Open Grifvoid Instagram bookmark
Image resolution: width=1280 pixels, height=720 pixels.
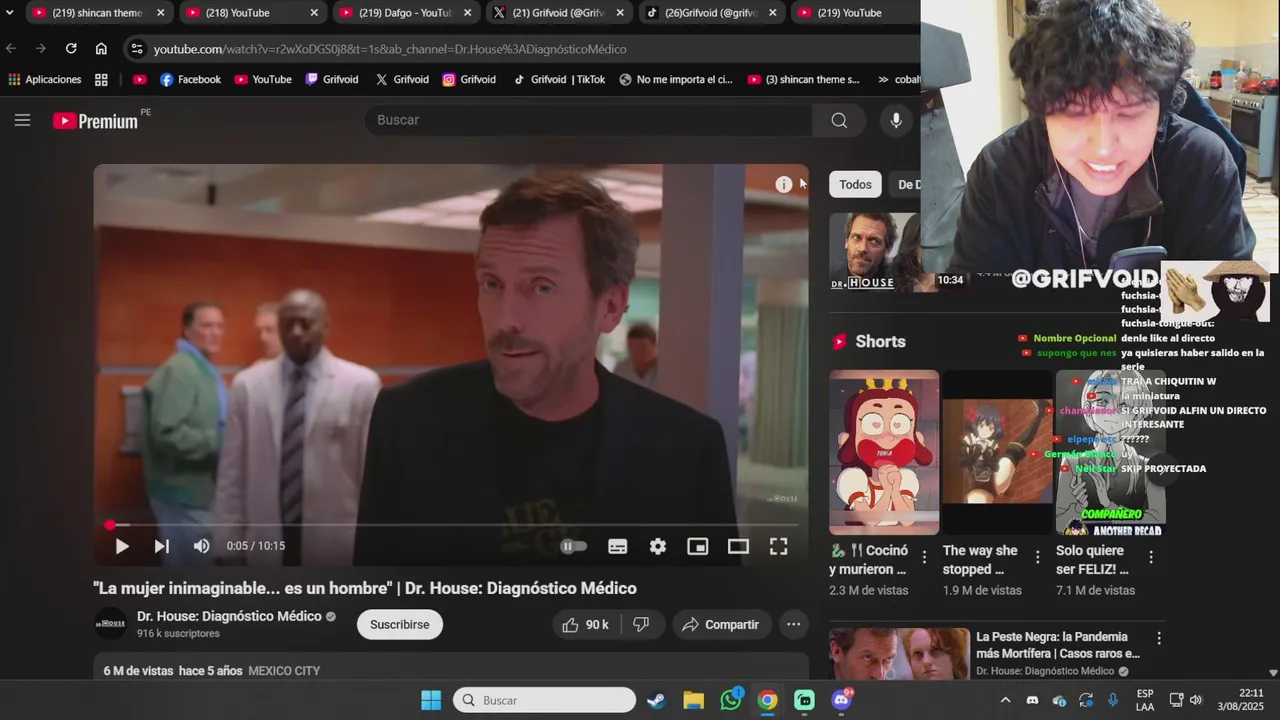click(469, 79)
